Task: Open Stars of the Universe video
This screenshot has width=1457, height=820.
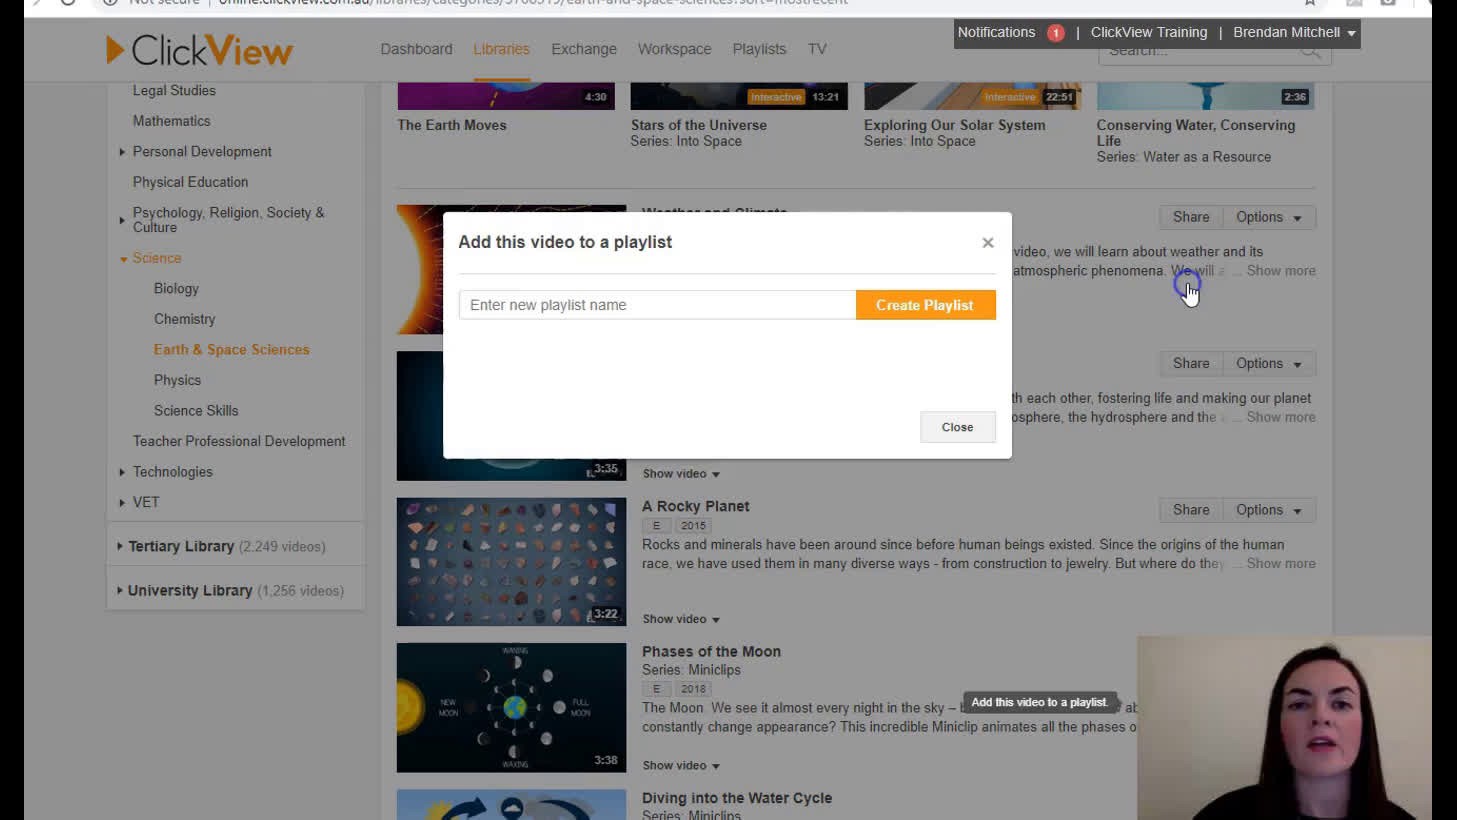Action: click(x=699, y=125)
